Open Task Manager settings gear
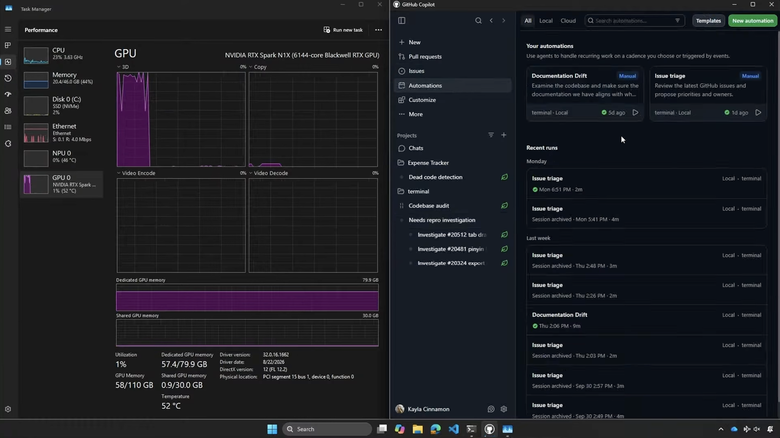Image resolution: width=780 pixels, height=438 pixels. (8, 409)
